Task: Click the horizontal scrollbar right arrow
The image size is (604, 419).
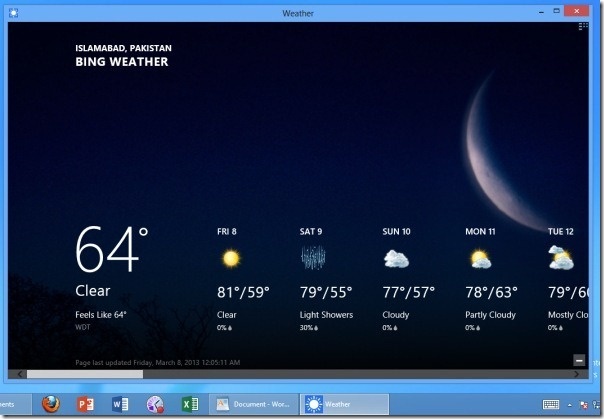Action: 577,374
